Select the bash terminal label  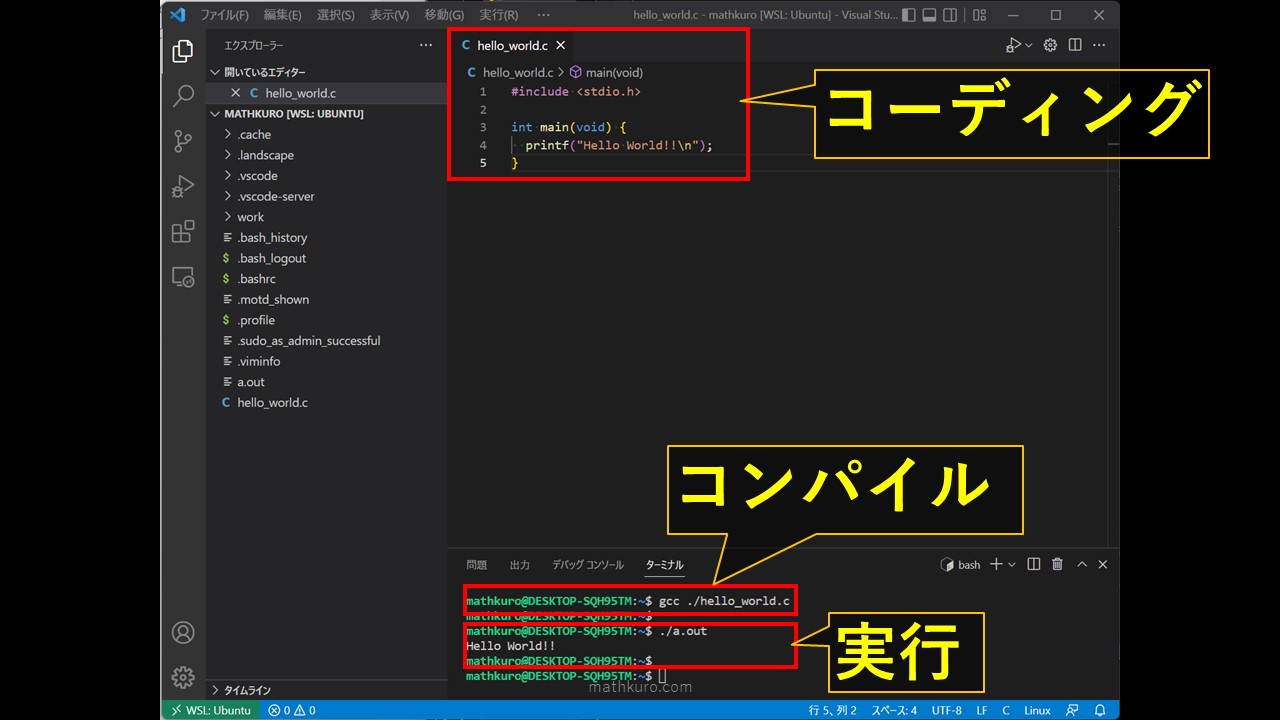pos(961,565)
